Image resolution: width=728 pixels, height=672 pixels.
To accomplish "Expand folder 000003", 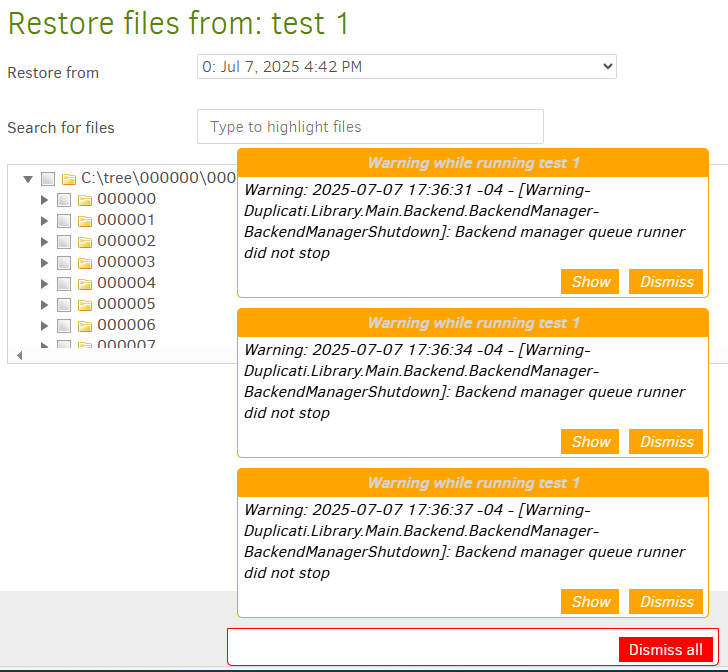I will [x=45, y=263].
